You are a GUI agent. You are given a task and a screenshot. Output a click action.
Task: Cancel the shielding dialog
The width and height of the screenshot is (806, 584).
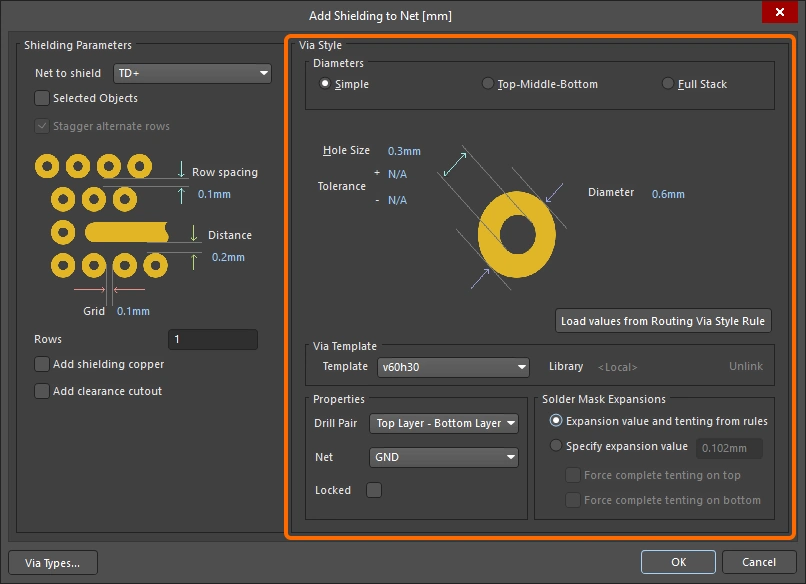tap(758, 562)
